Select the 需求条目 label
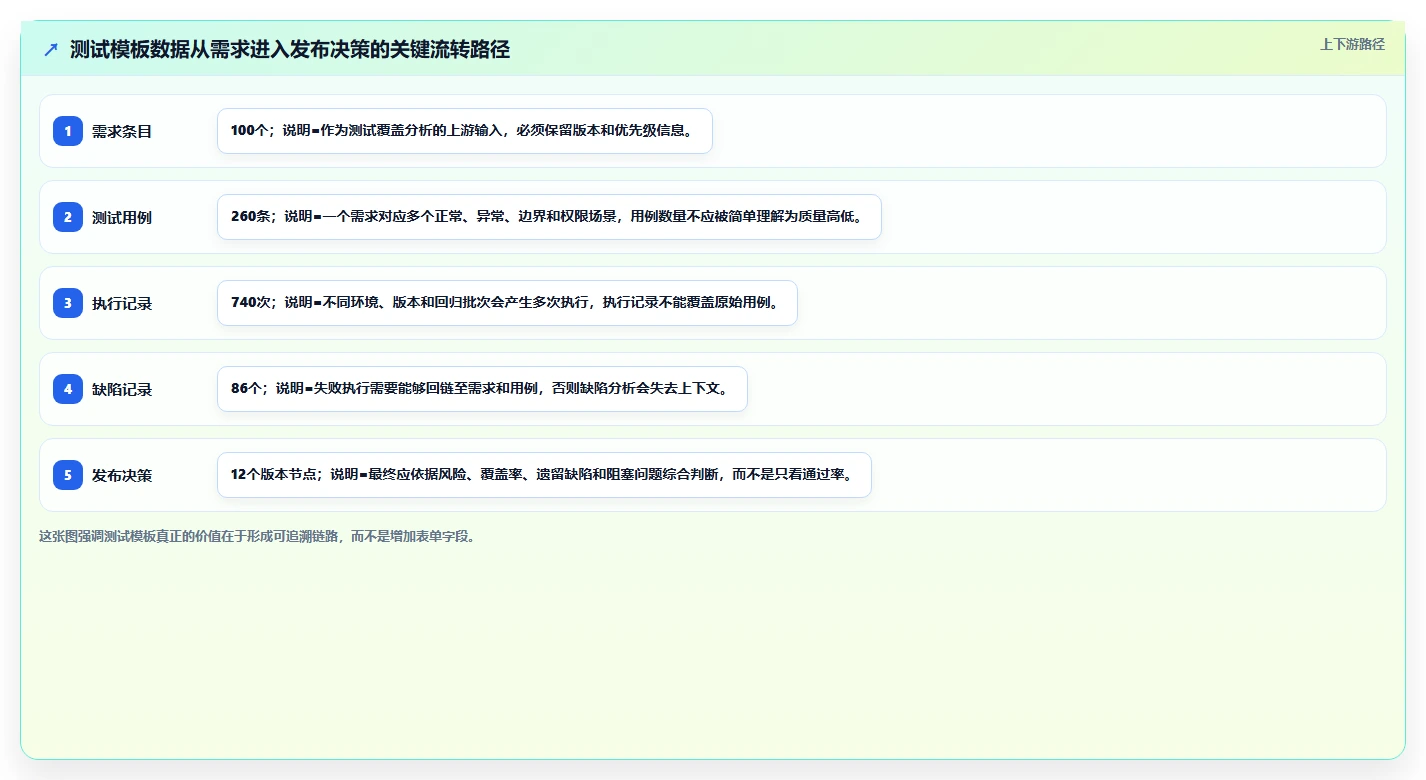 click(122, 131)
